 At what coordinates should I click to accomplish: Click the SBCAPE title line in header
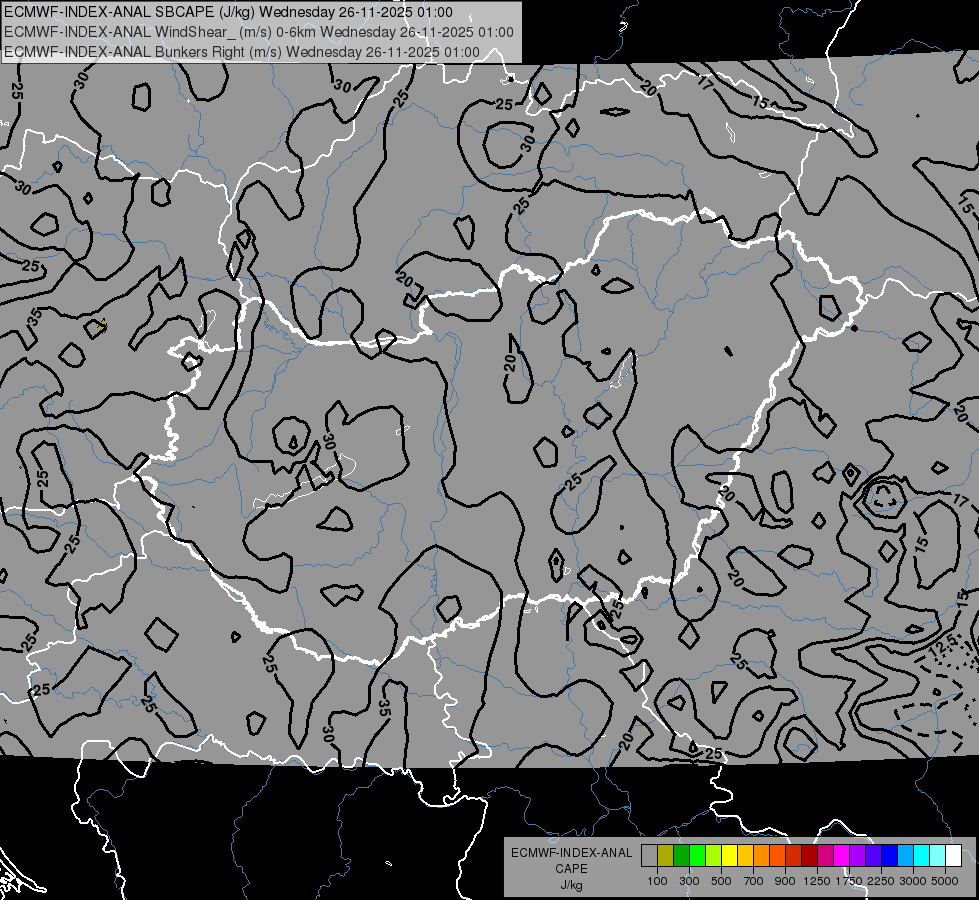228,12
